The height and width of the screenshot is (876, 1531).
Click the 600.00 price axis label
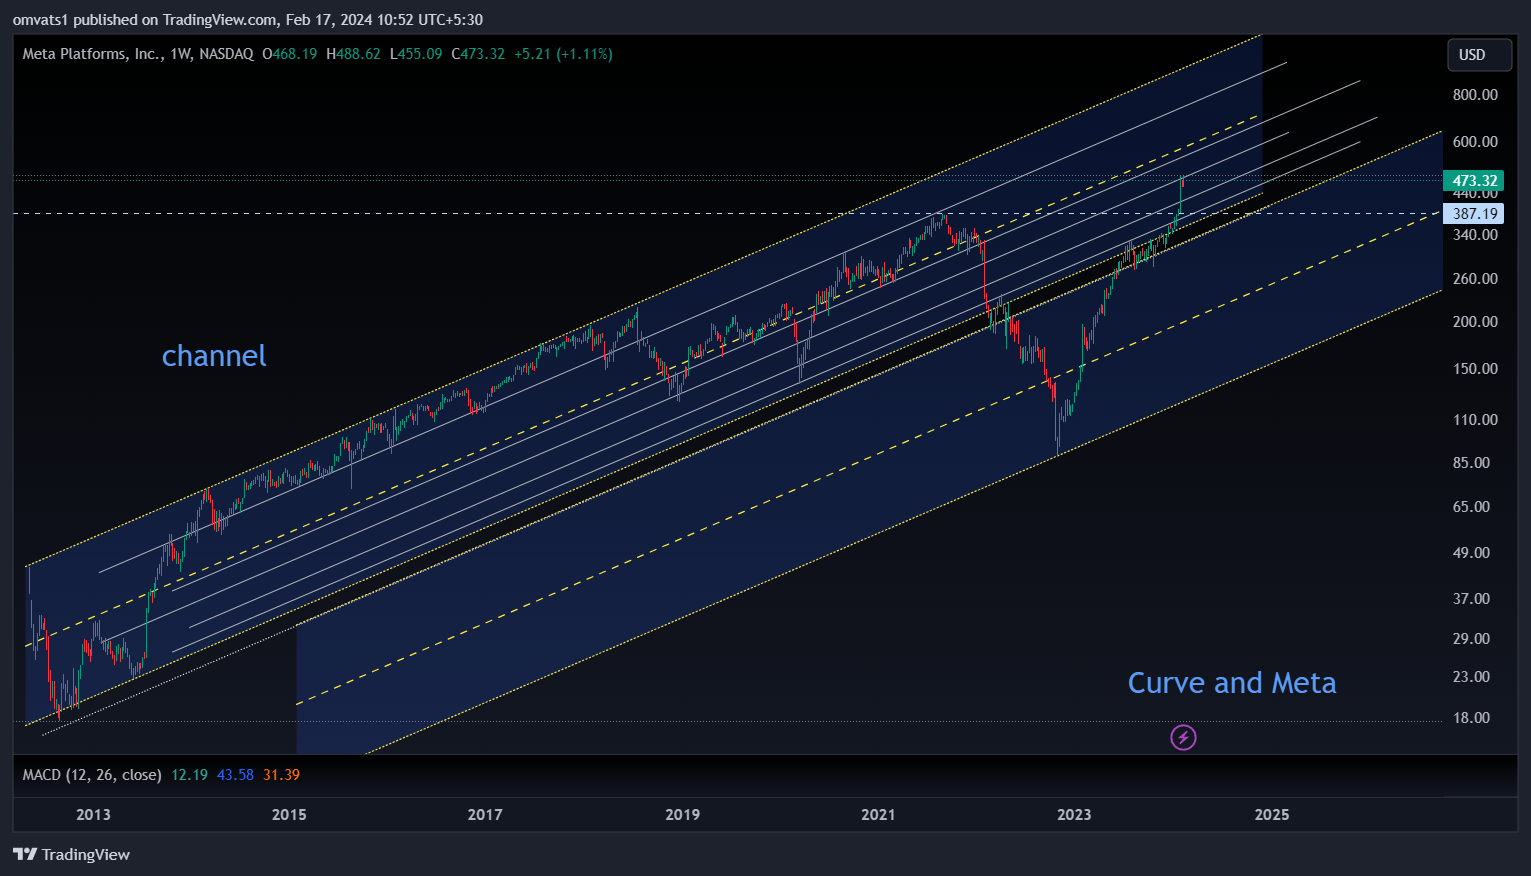pos(1475,142)
